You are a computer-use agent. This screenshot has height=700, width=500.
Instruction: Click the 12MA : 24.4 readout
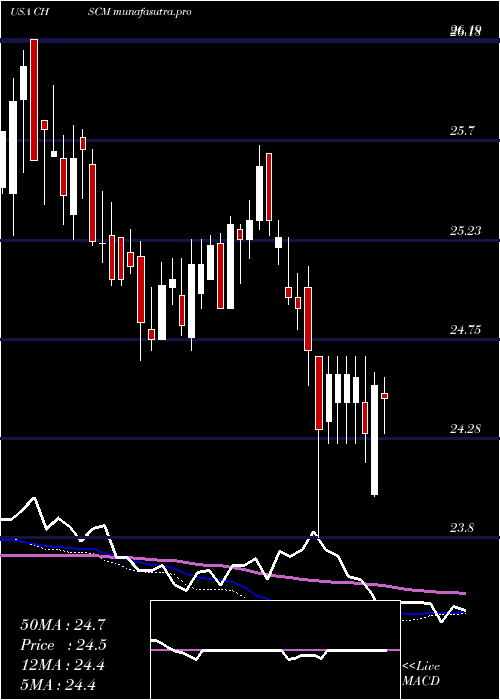click(63, 665)
